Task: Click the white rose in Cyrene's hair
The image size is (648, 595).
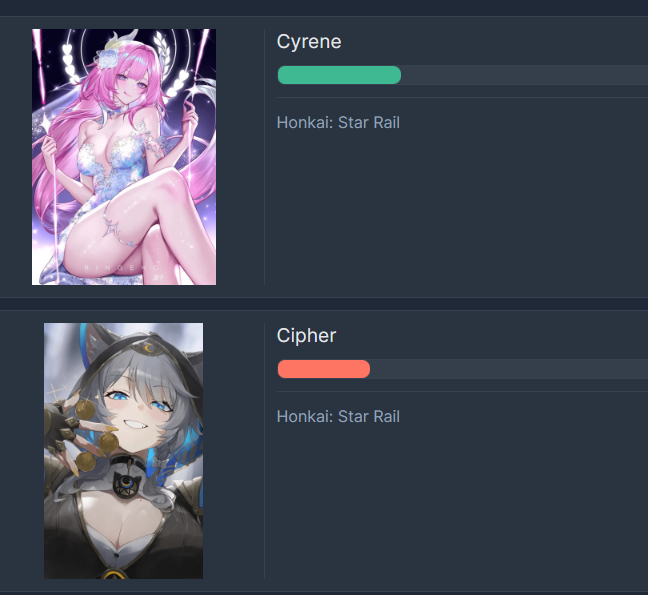Action: pyautogui.click(x=108, y=58)
